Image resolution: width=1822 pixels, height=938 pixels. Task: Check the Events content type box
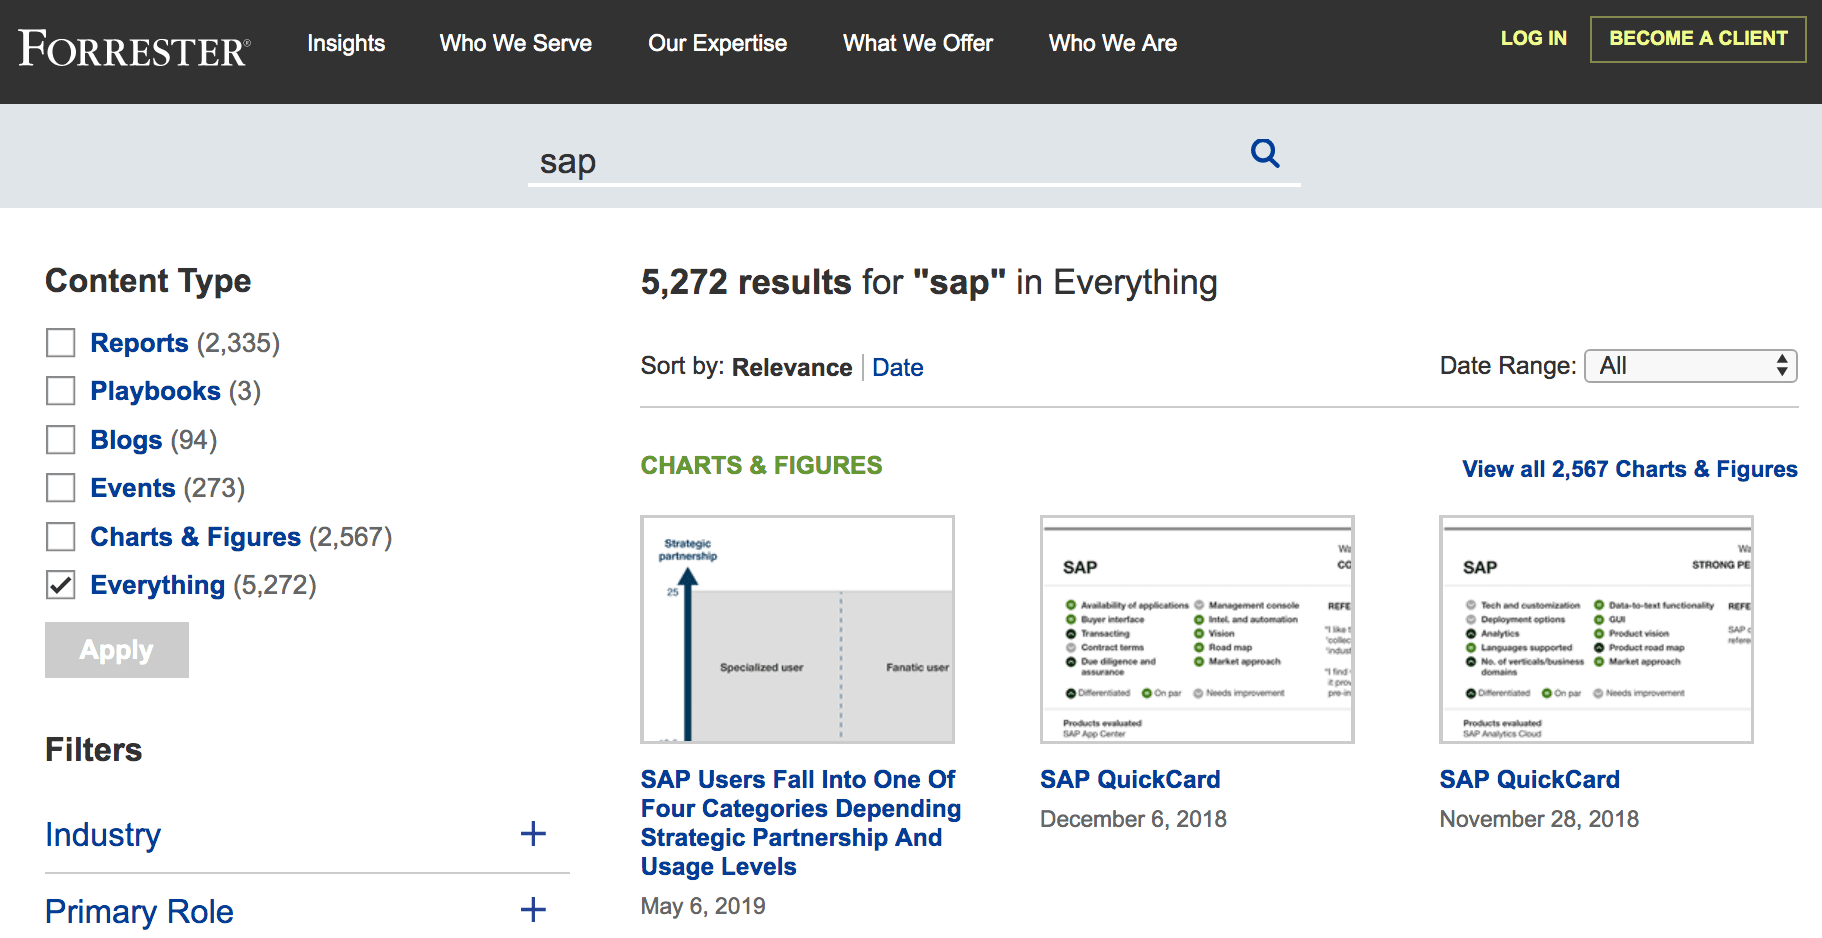coord(61,488)
